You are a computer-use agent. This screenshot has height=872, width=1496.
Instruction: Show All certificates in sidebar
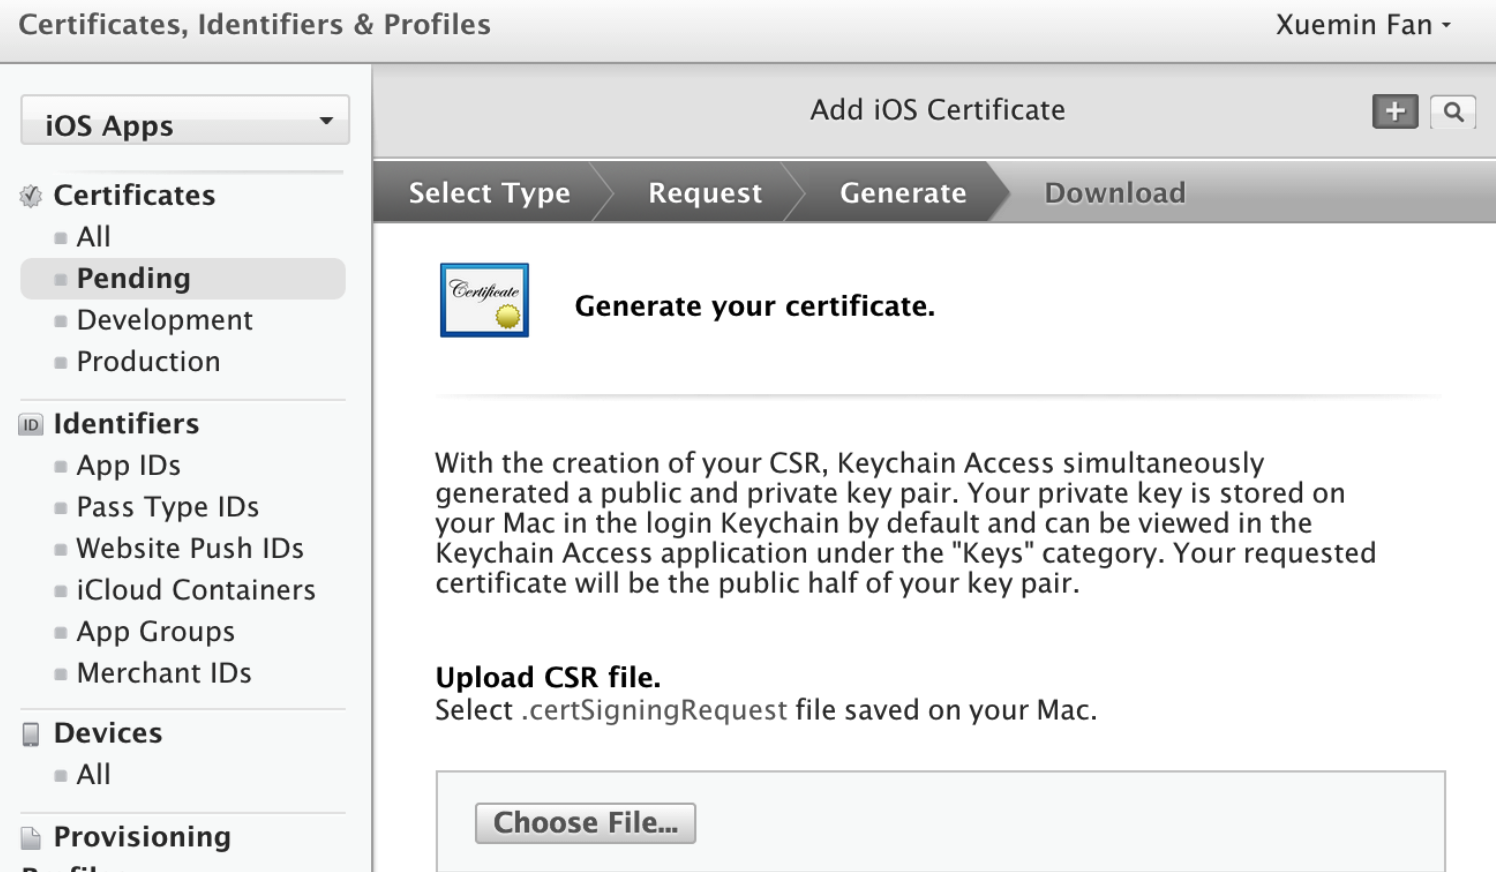pos(94,237)
